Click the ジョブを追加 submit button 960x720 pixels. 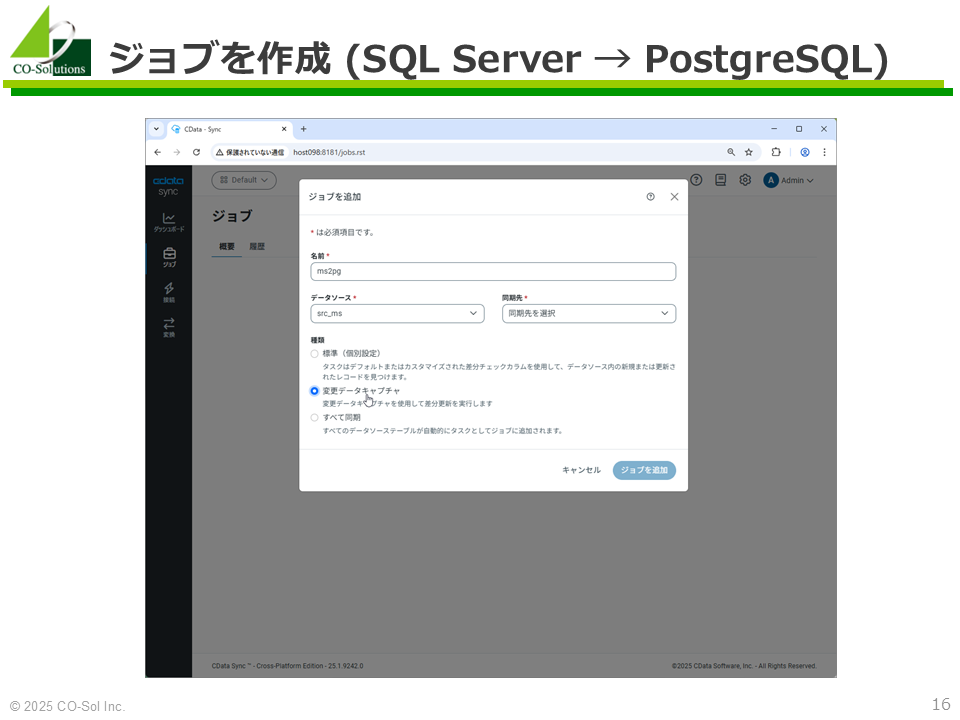644,470
